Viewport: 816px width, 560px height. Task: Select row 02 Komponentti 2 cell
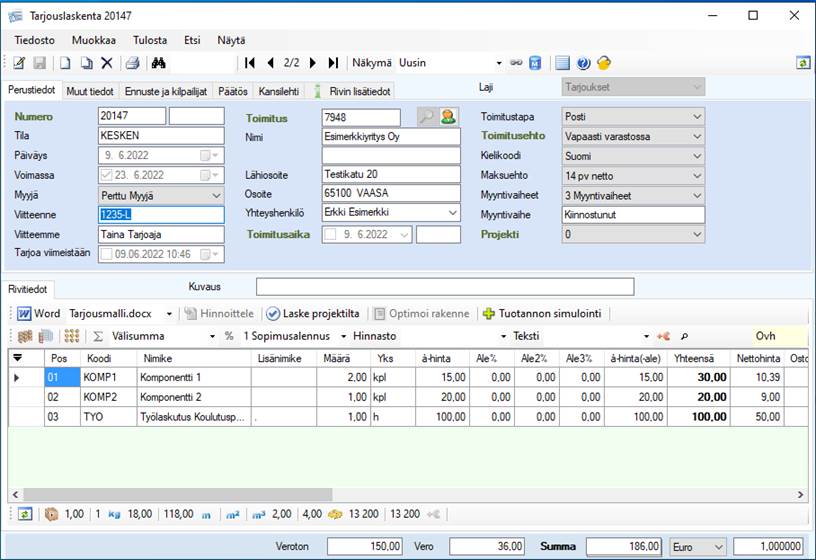(194, 397)
